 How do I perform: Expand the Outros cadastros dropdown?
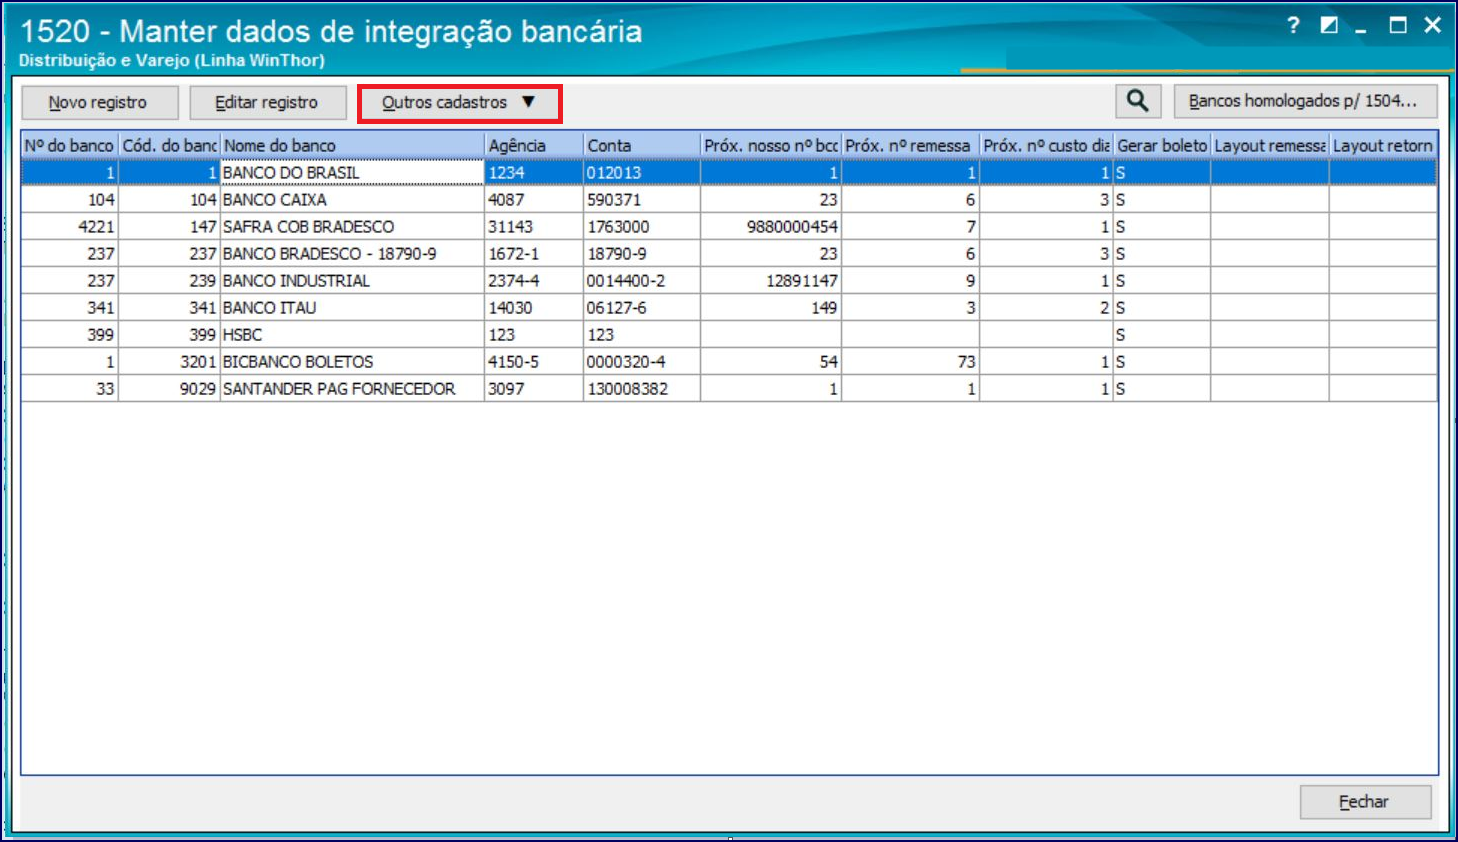[x=459, y=103]
